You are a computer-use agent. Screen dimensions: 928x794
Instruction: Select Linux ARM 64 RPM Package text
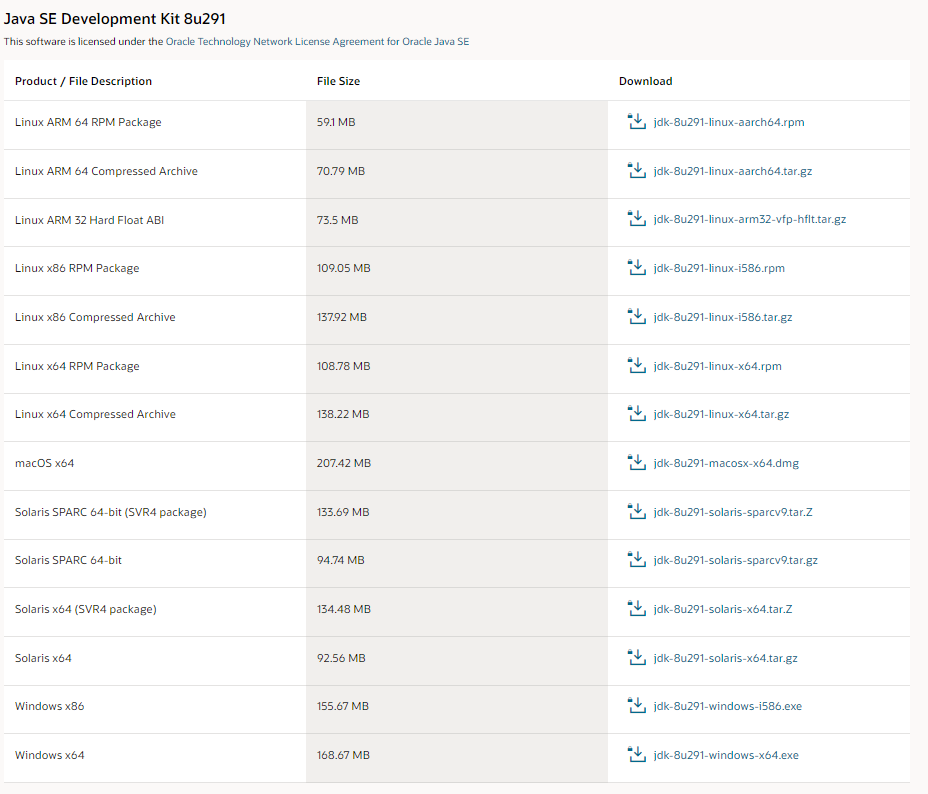(x=88, y=122)
